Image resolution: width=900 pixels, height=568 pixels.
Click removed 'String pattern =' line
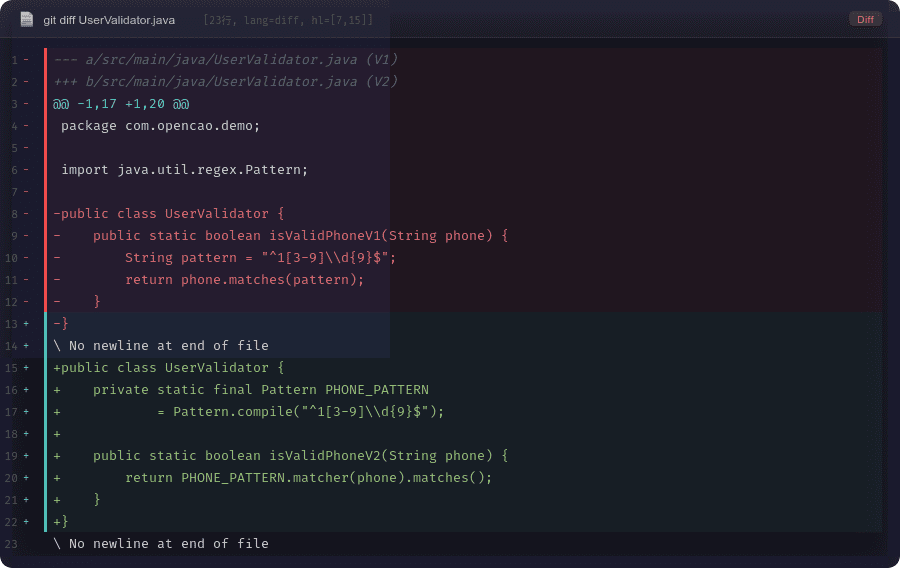pos(224,258)
